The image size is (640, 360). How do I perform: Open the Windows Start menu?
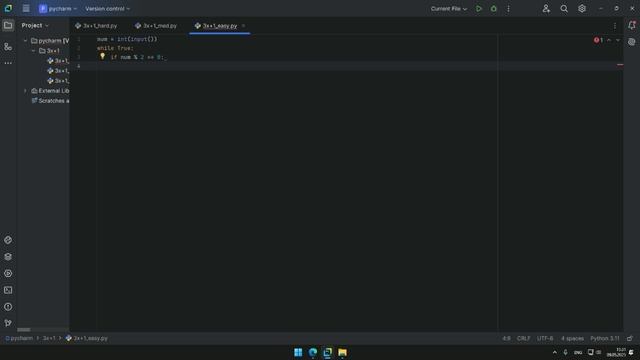click(x=298, y=352)
